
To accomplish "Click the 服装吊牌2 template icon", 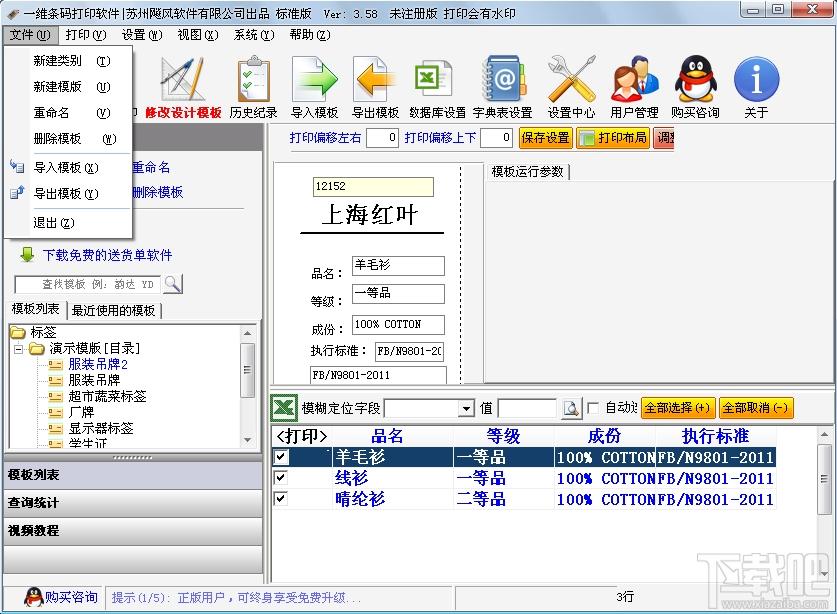I will click(56, 365).
